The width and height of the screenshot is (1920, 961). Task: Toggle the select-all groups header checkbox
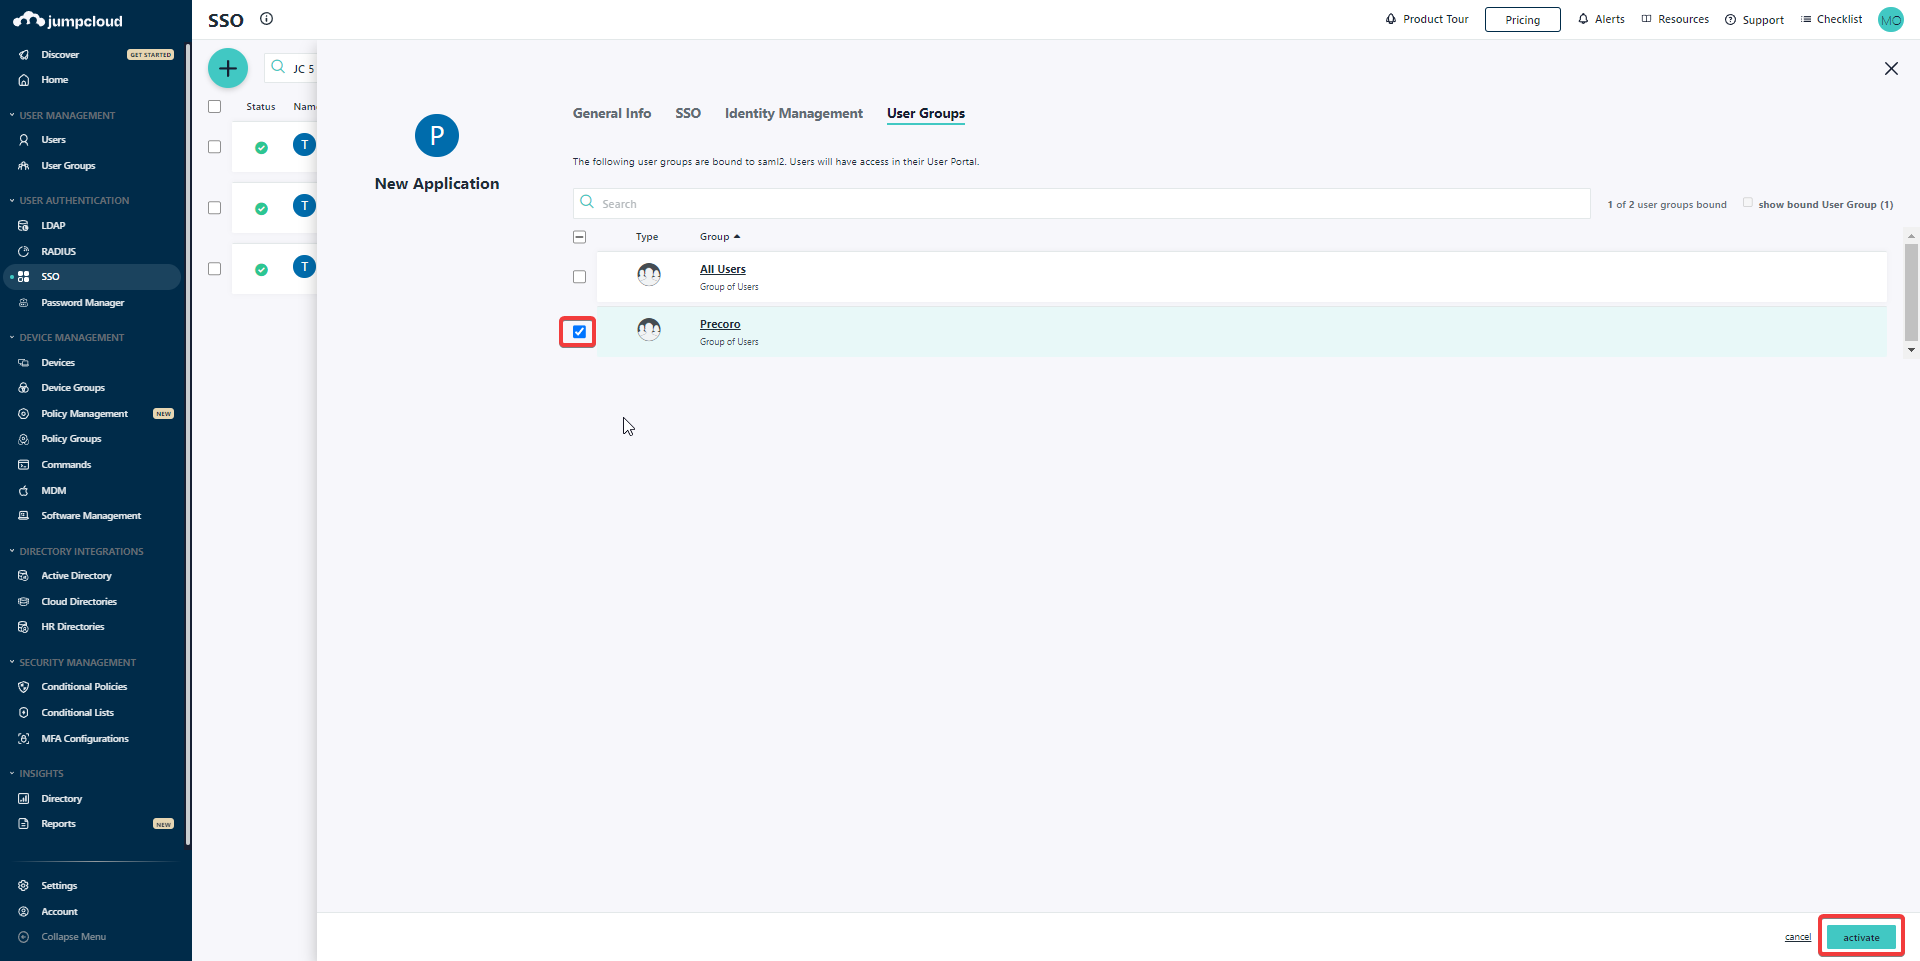579,237
